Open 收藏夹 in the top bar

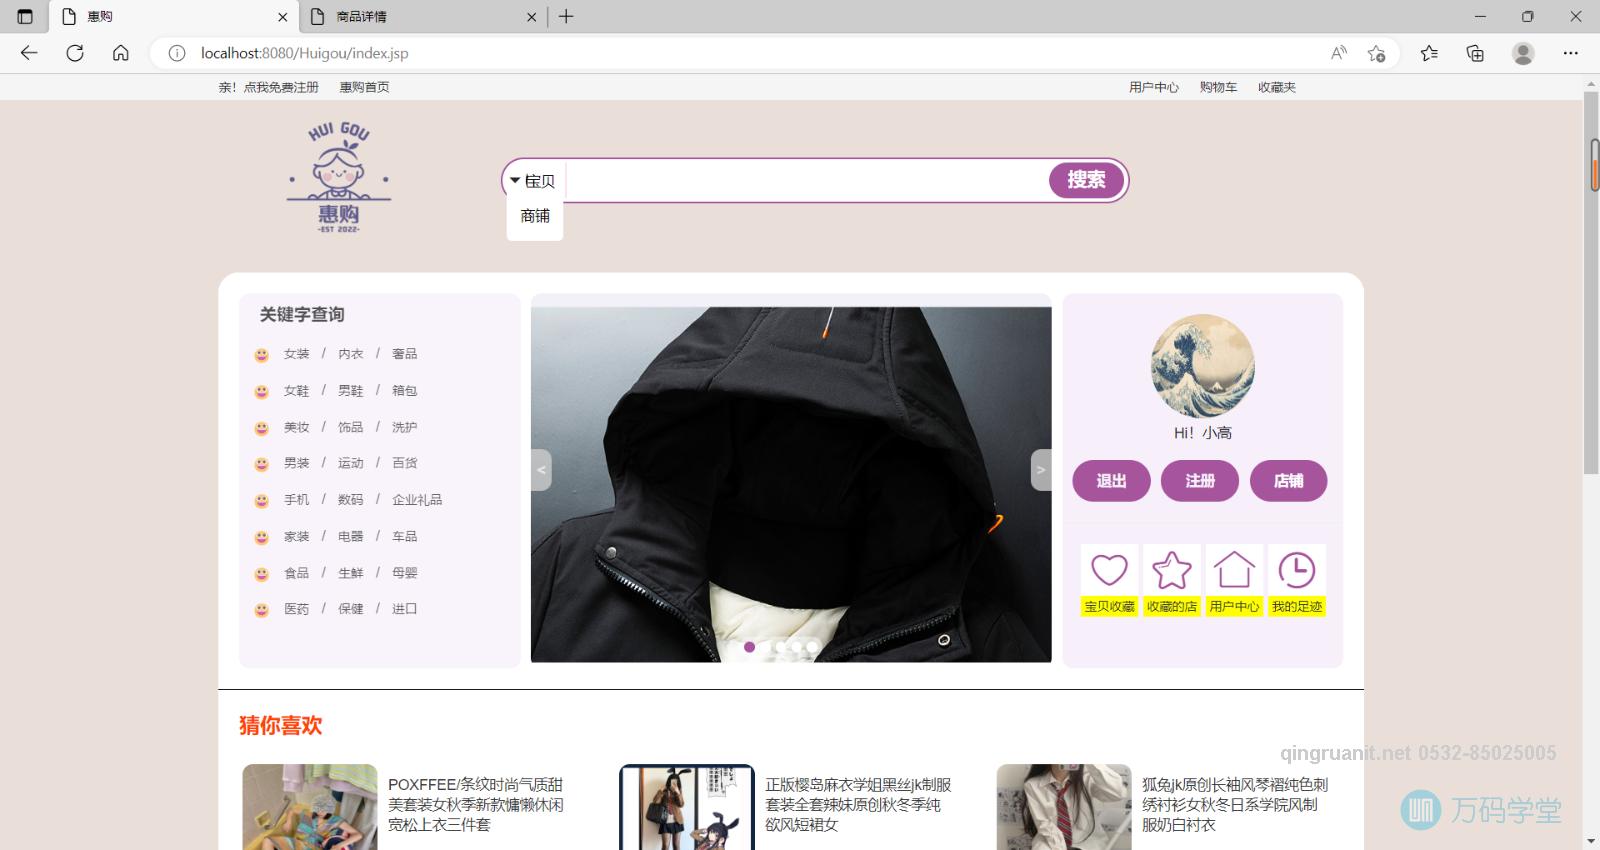[x=1277, y=87]
